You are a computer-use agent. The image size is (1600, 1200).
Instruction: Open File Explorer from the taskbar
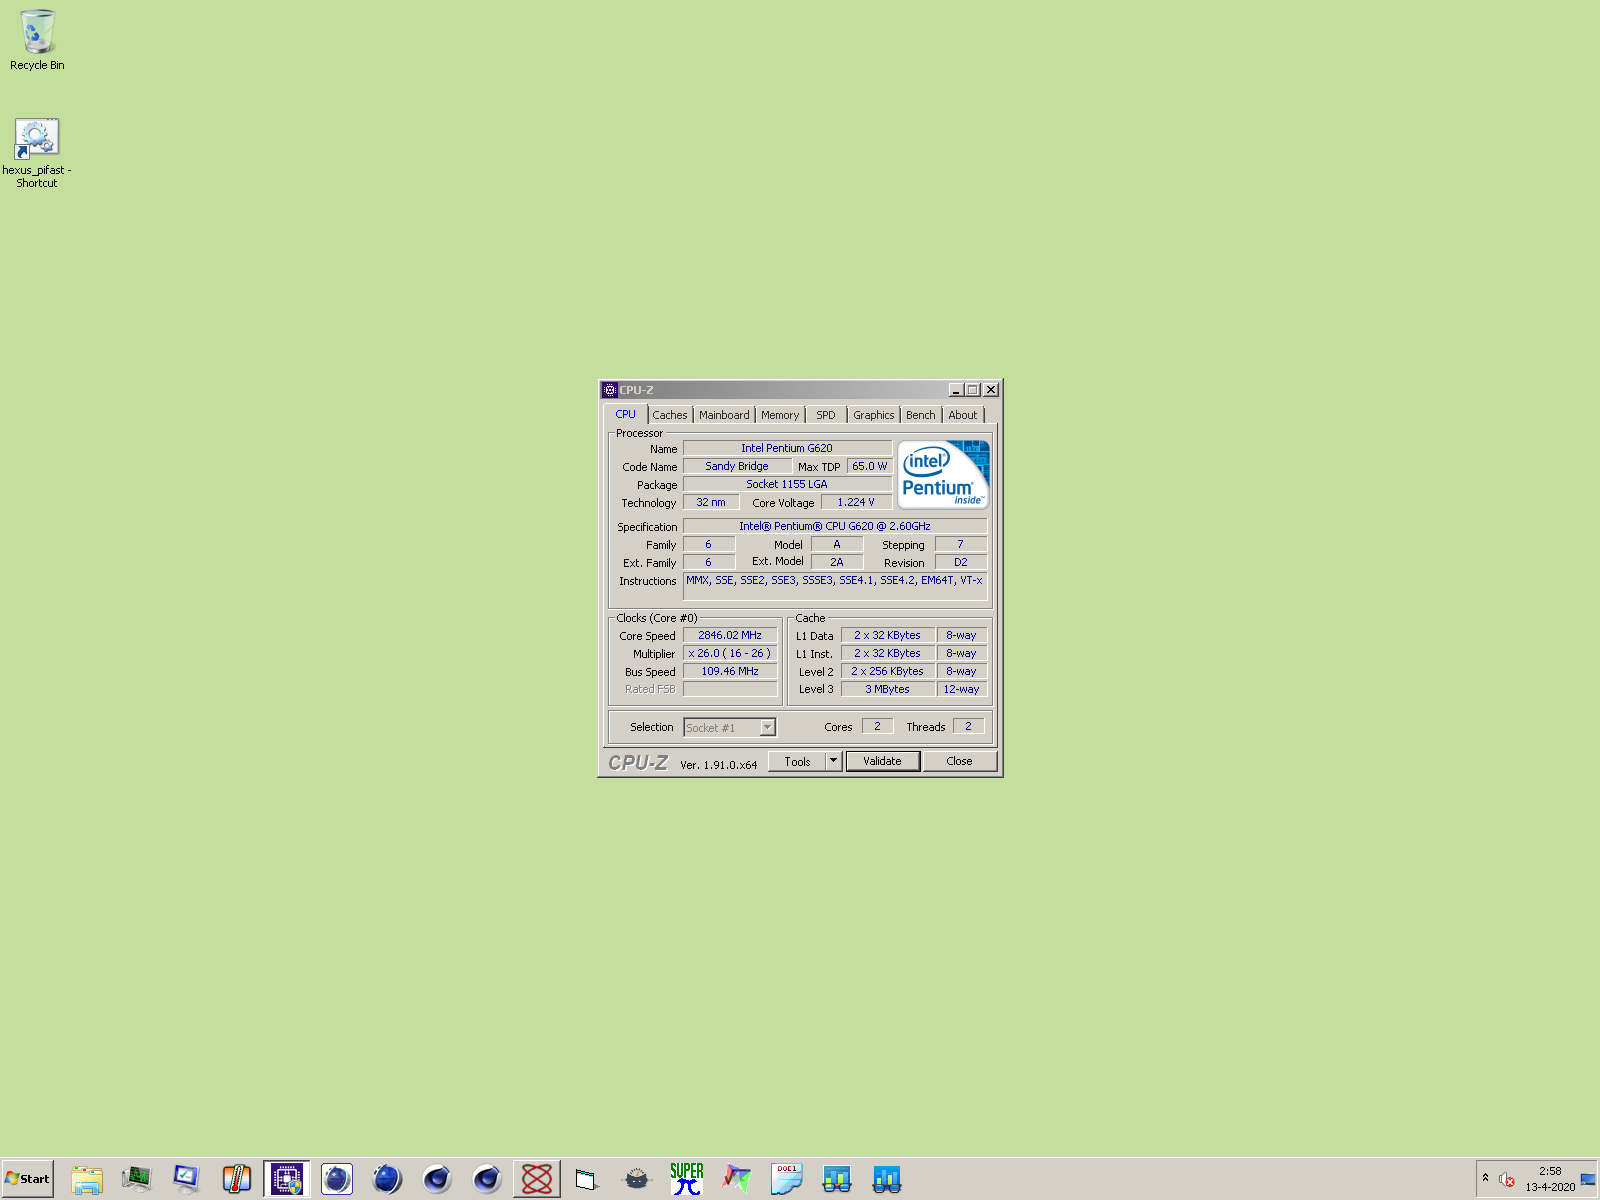[x=87, y=1179]
